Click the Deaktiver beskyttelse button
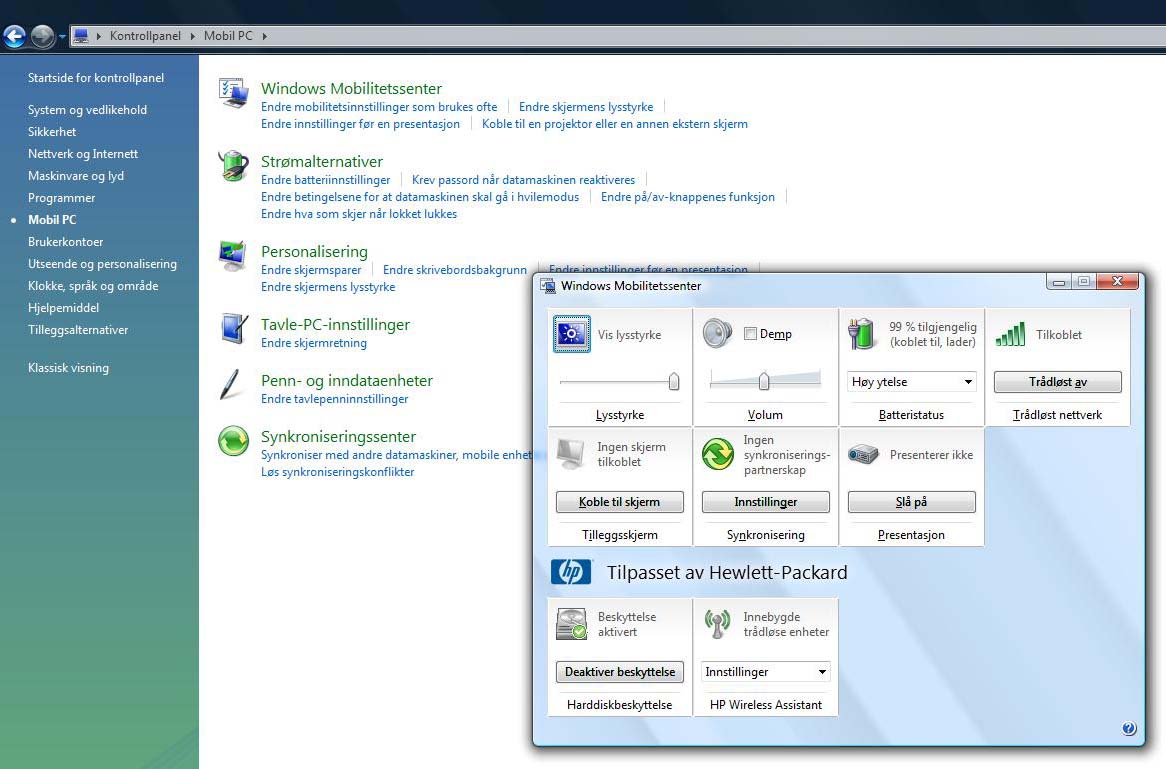This screenshot has width=1166, height=769. tap(619, 672)
